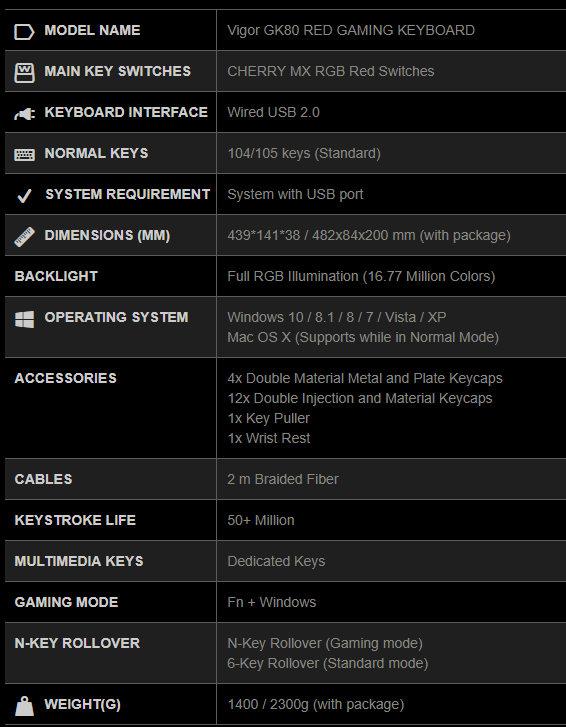This screenshot has width=566, height=727.
Task: Select the Vigor GK80 RED GAMING KEYBOARD text
Action: (x=351, y=30)
